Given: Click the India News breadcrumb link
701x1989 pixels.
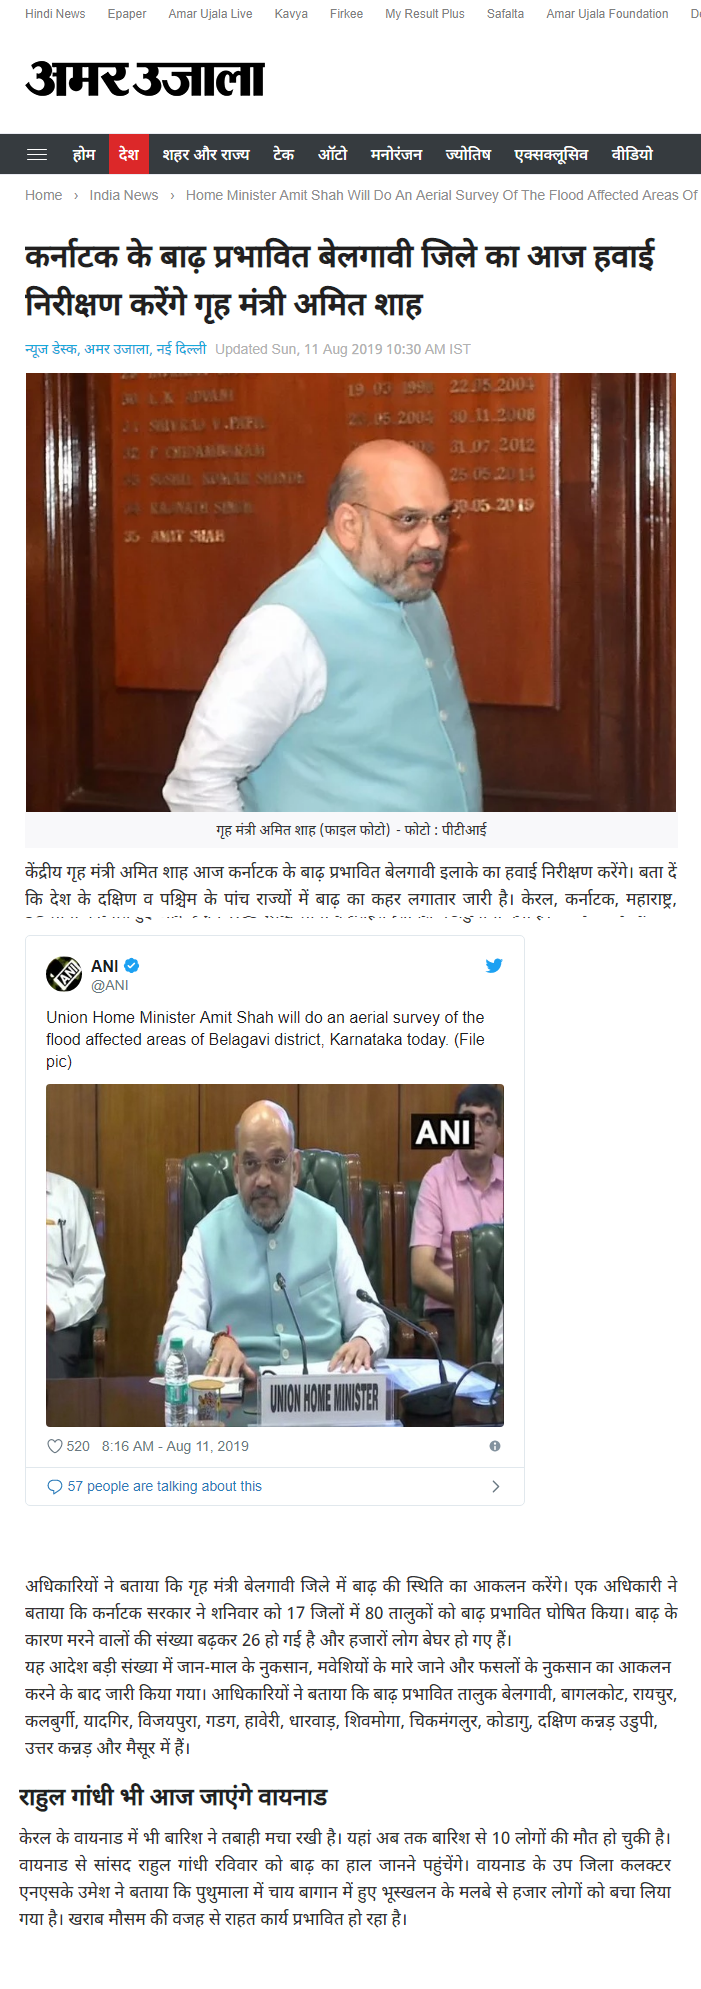Looking at the screenshot, I should click(124, 195).
